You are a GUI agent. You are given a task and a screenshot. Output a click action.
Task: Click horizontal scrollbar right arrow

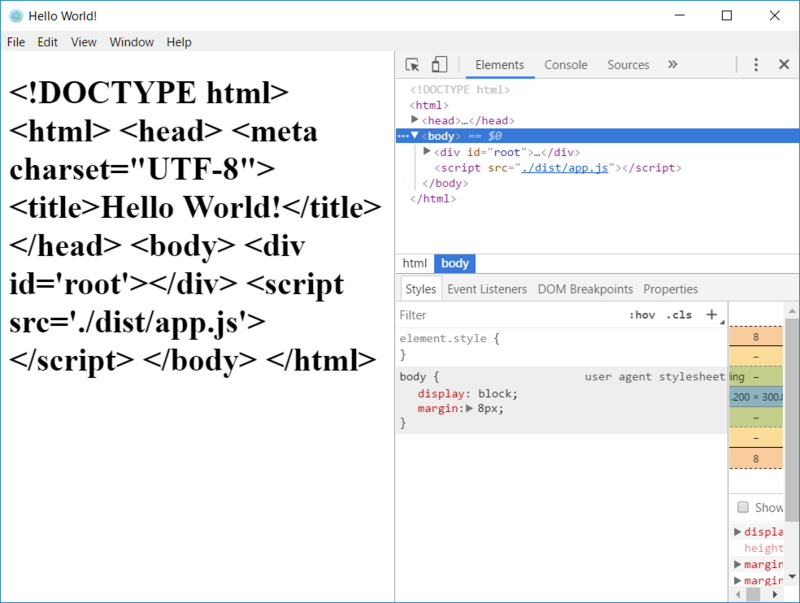pos(775,594)
